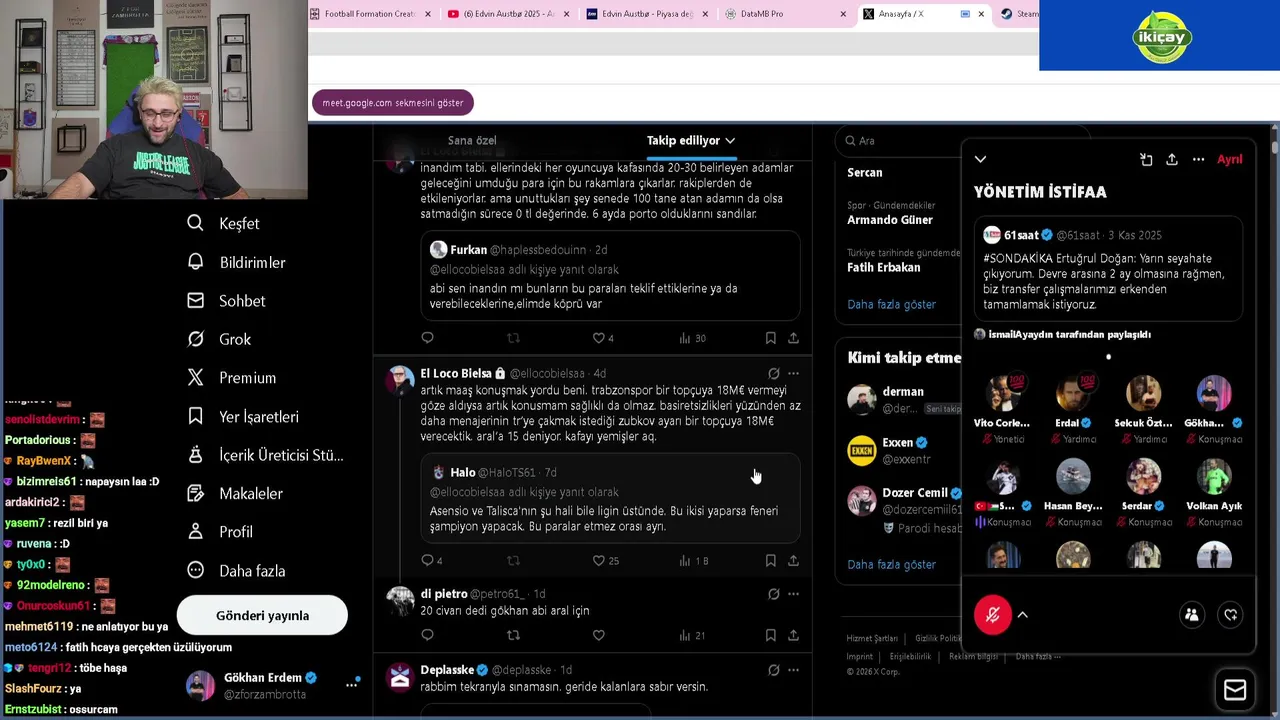Open Volkan Ayık speaker avatar
The height and width of the screenshot is (720, 1280).
[1213, 477]
